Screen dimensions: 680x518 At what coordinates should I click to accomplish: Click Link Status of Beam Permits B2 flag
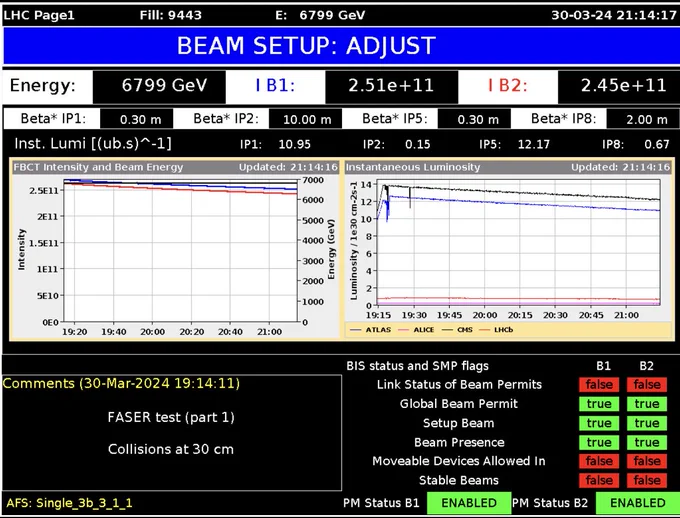pos(647,385)
